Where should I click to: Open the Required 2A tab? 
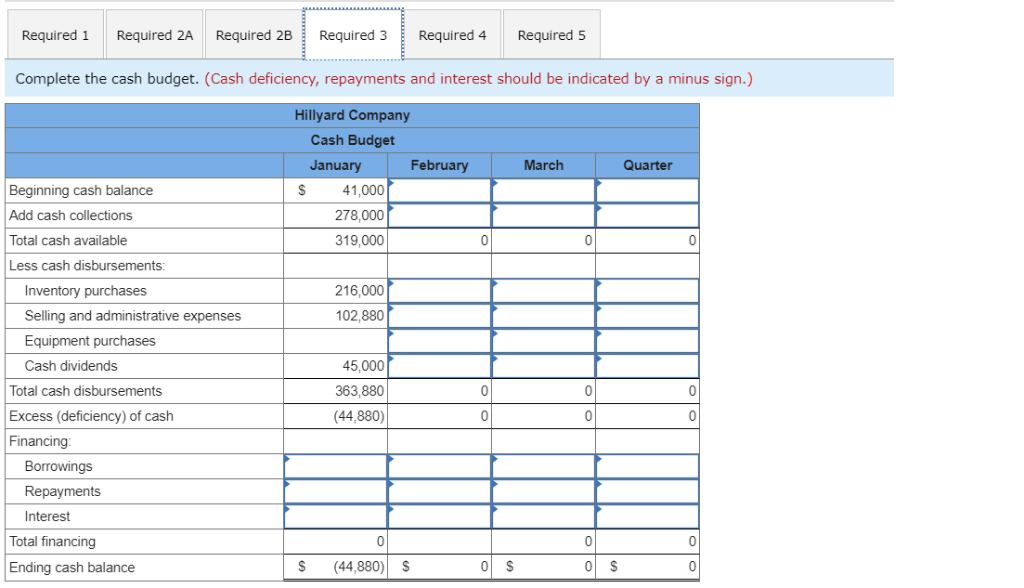pyautogui.click(x=154, y=34)
